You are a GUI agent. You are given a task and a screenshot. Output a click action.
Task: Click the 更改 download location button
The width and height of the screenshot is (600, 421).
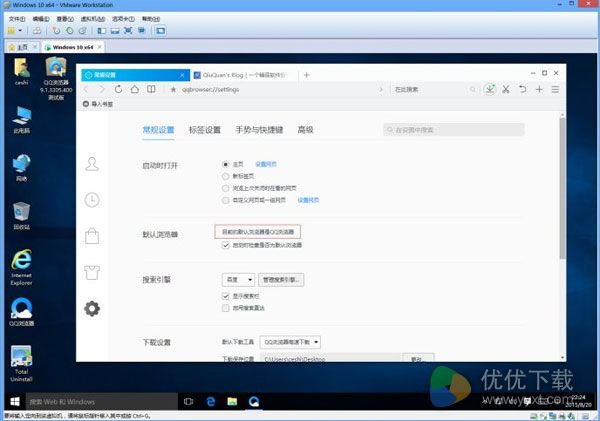418,359
